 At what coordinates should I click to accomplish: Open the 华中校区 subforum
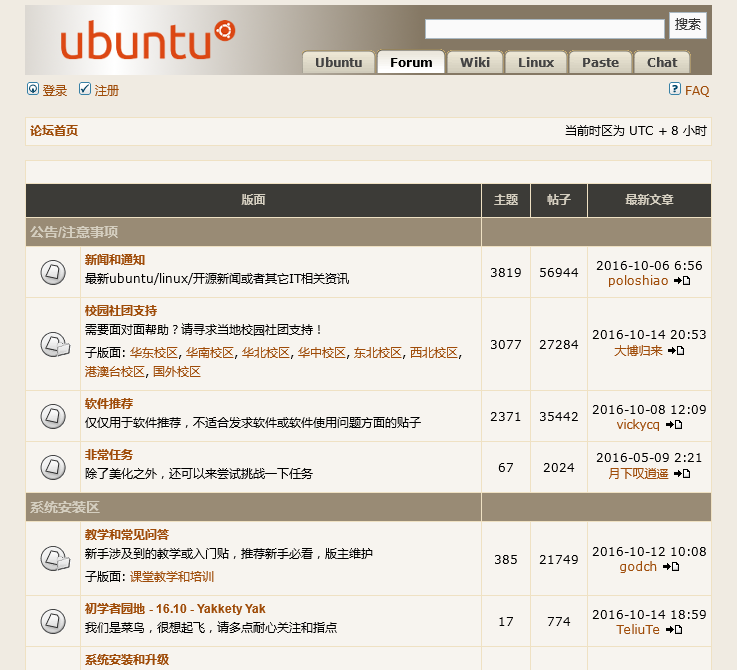pyautogui.click(x=321, y=353)
